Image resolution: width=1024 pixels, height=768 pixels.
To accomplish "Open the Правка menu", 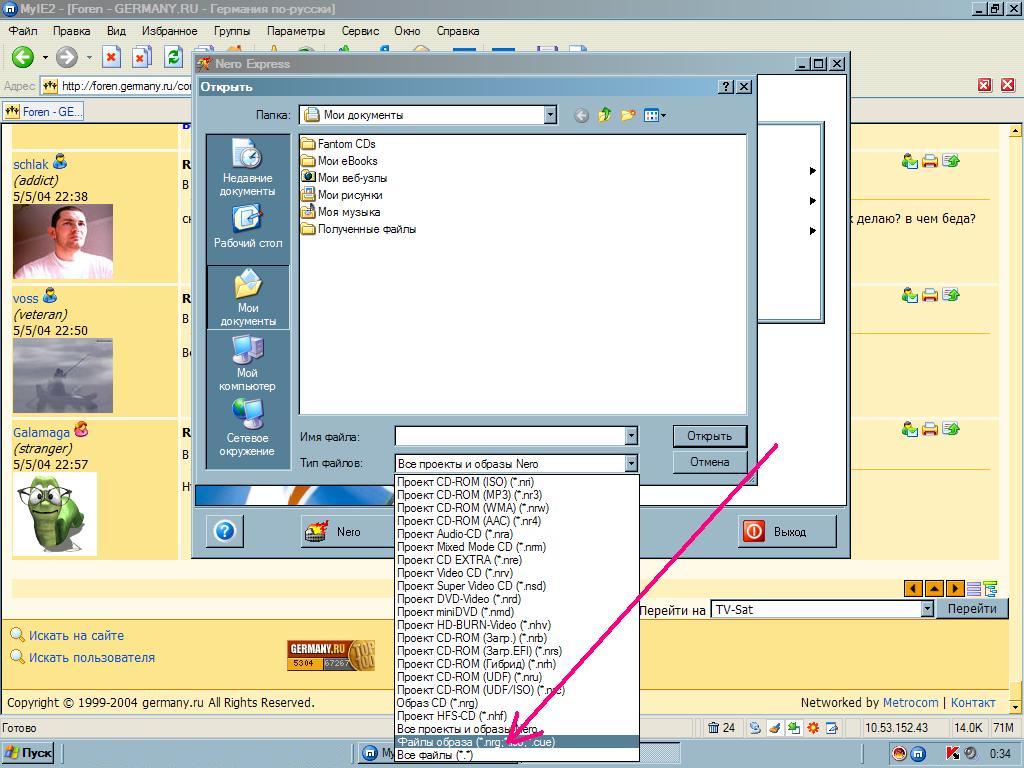I will tap(71, 31).
